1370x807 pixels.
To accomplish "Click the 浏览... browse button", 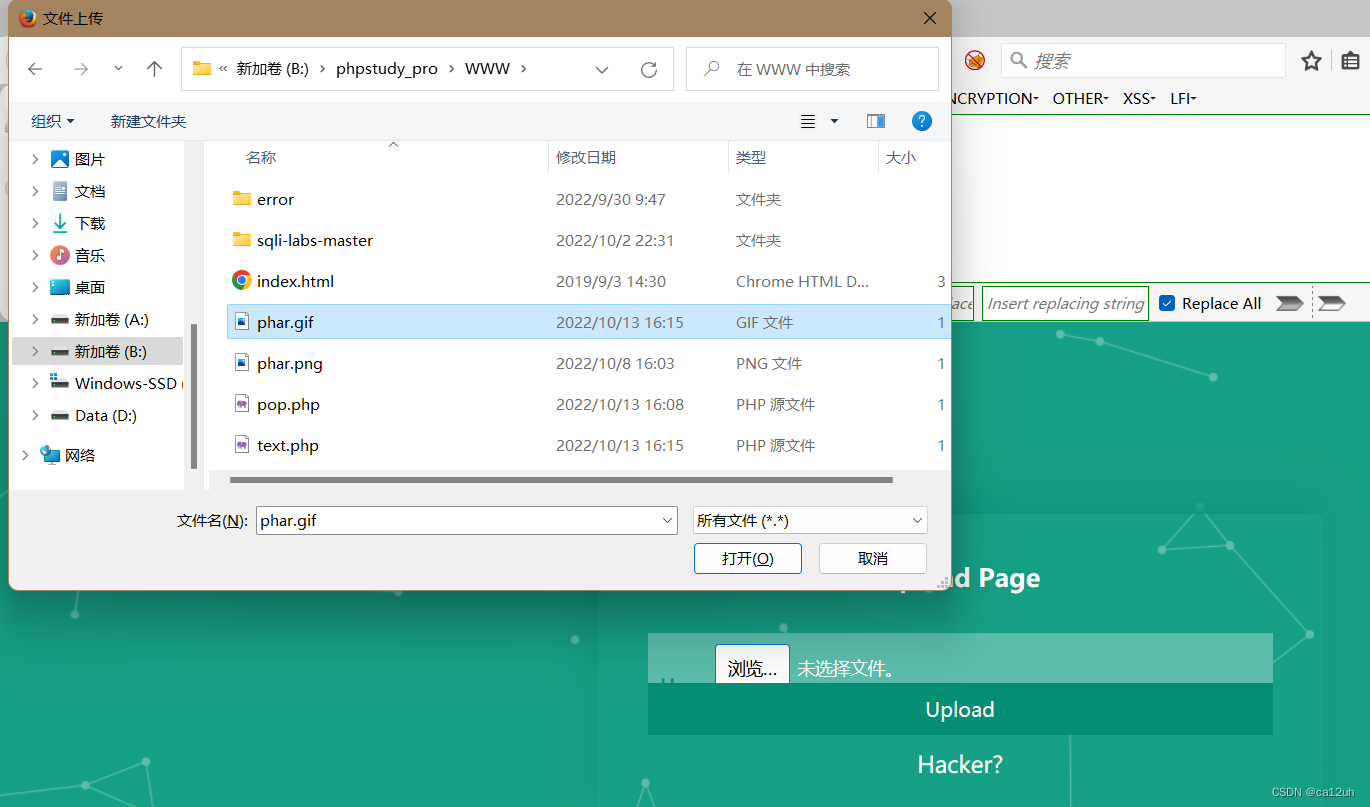I will 752,666.
